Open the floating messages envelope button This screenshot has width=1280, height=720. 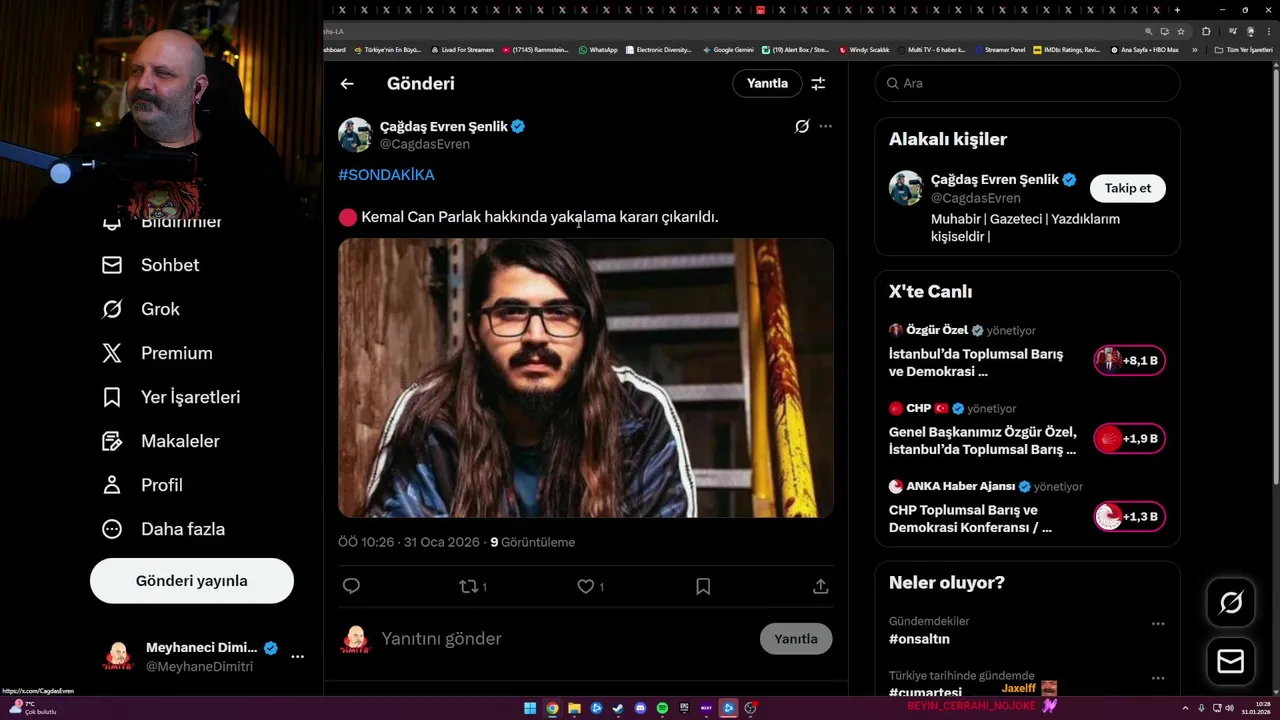pyautogui.click(x=1231, y=662)
